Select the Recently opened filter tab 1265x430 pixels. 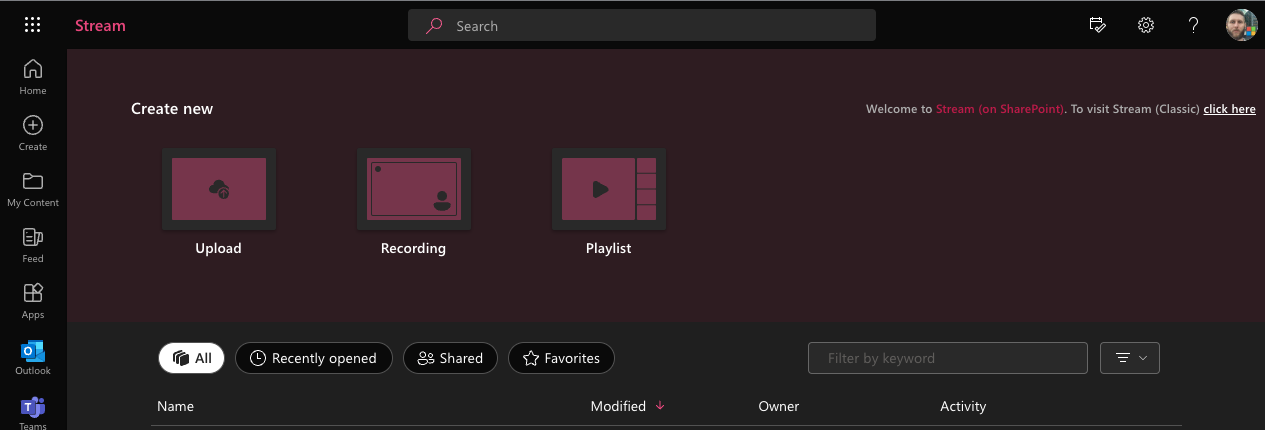313,358
